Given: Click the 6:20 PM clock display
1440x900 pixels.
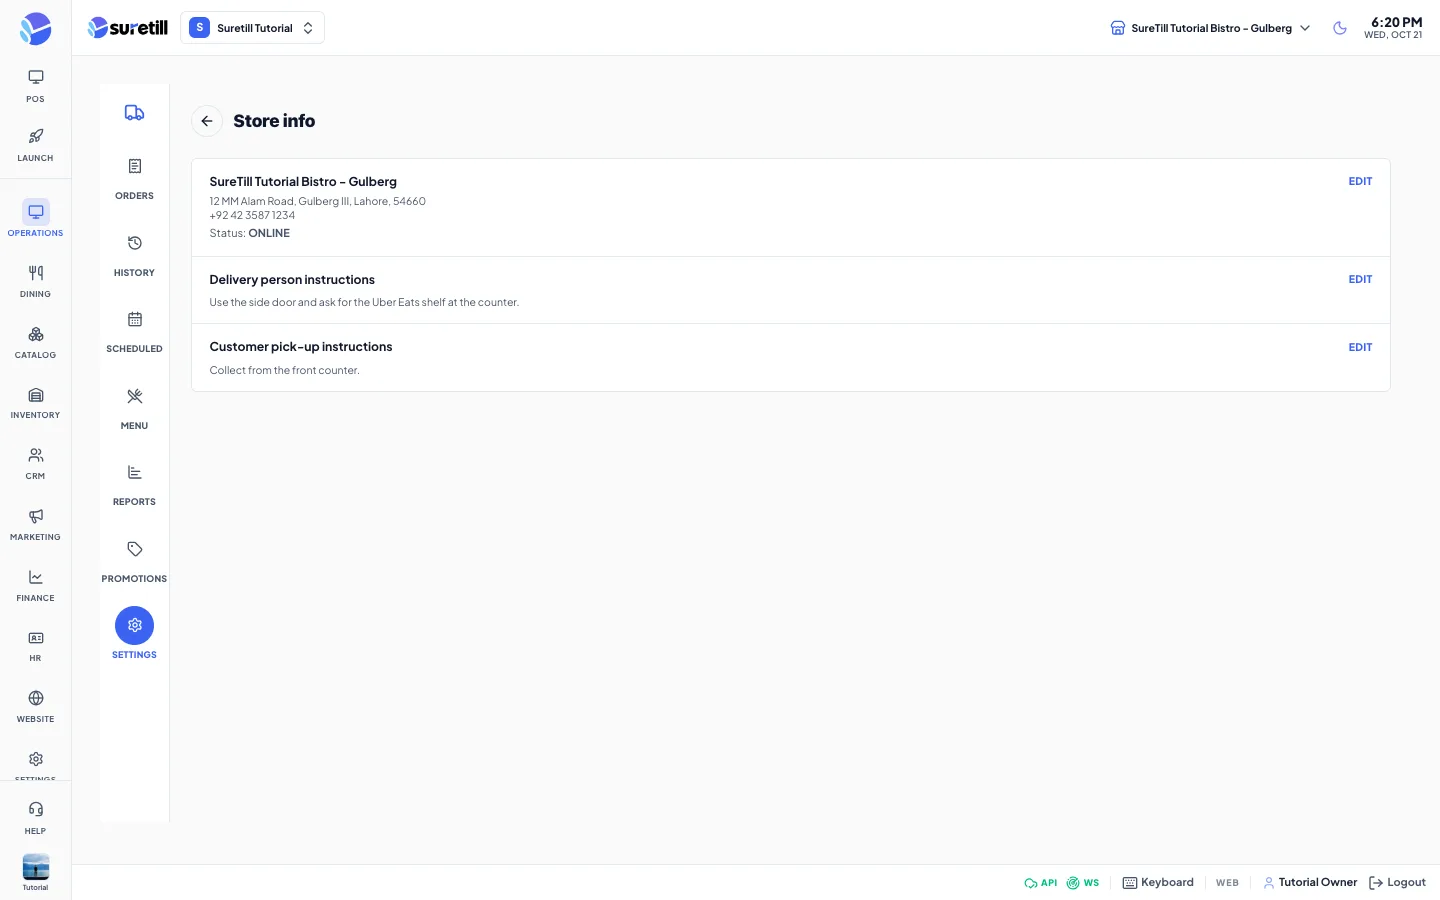Looking at the screenshot, I should tap(1396, 22).
